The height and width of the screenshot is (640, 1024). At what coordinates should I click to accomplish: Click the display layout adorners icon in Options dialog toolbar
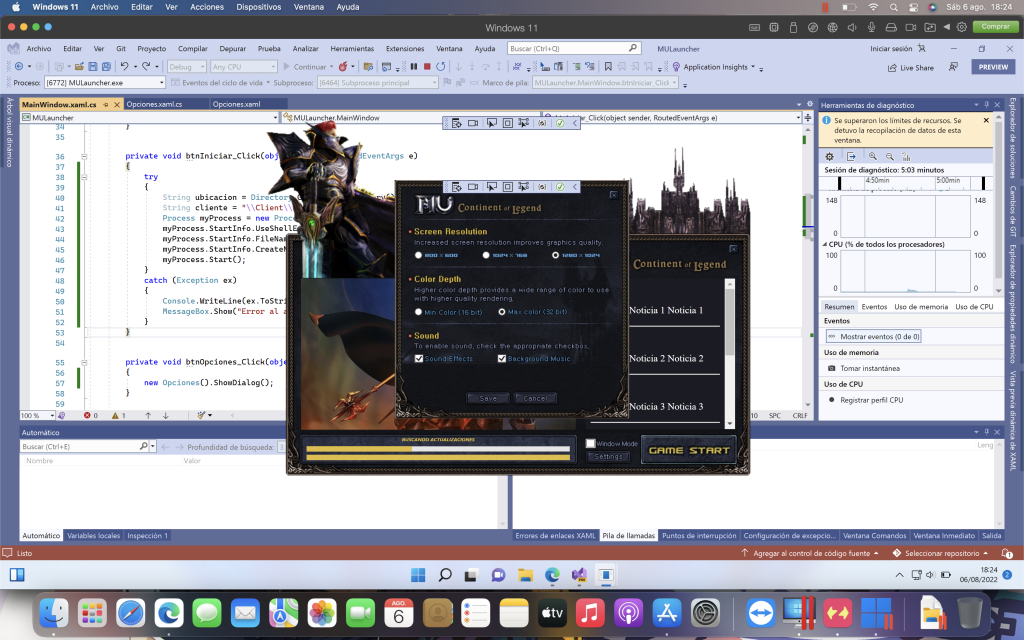[x=507, y=187]
